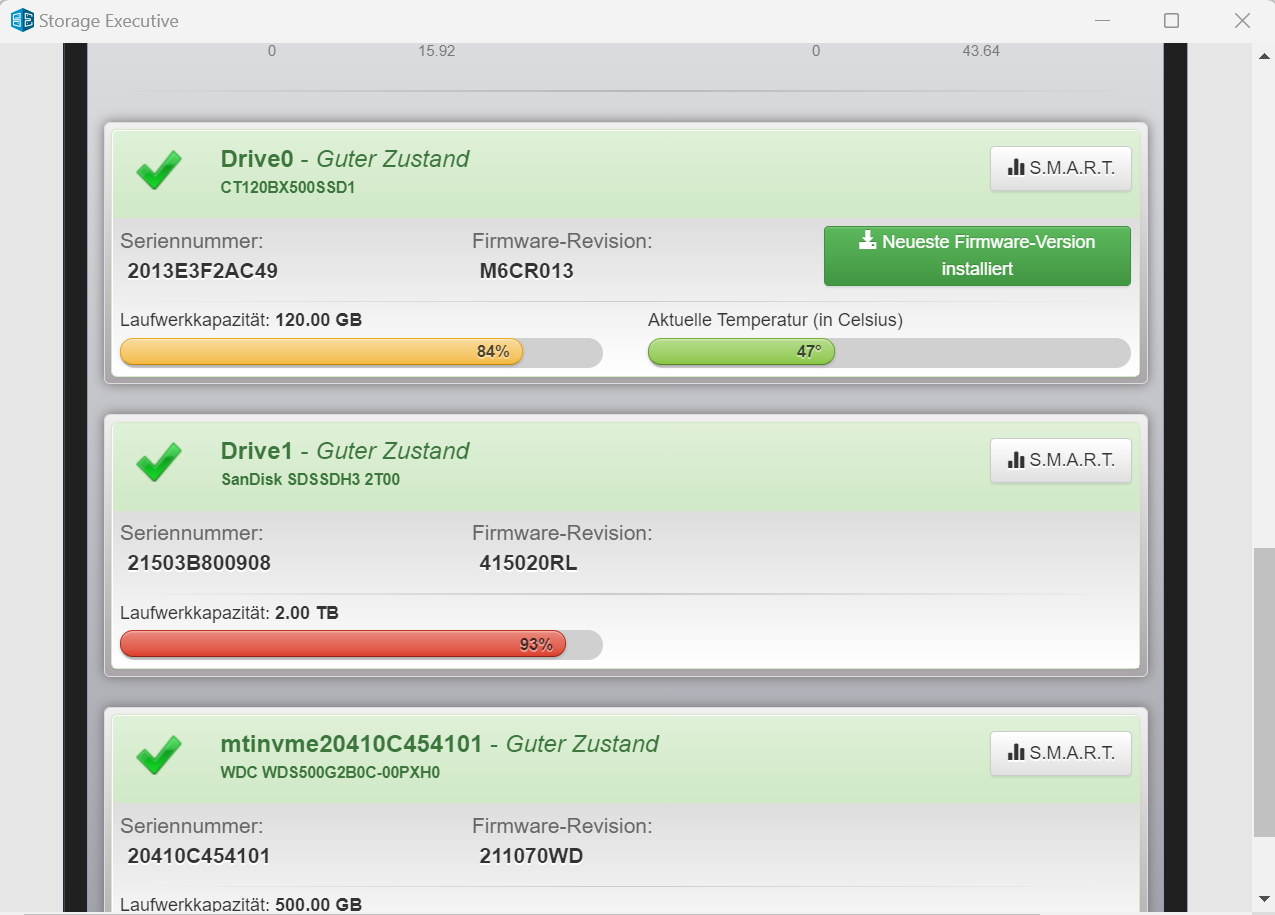Select the Drive0 title text
This screenshot has height=915, width=1275.
[x=257, y=158]
